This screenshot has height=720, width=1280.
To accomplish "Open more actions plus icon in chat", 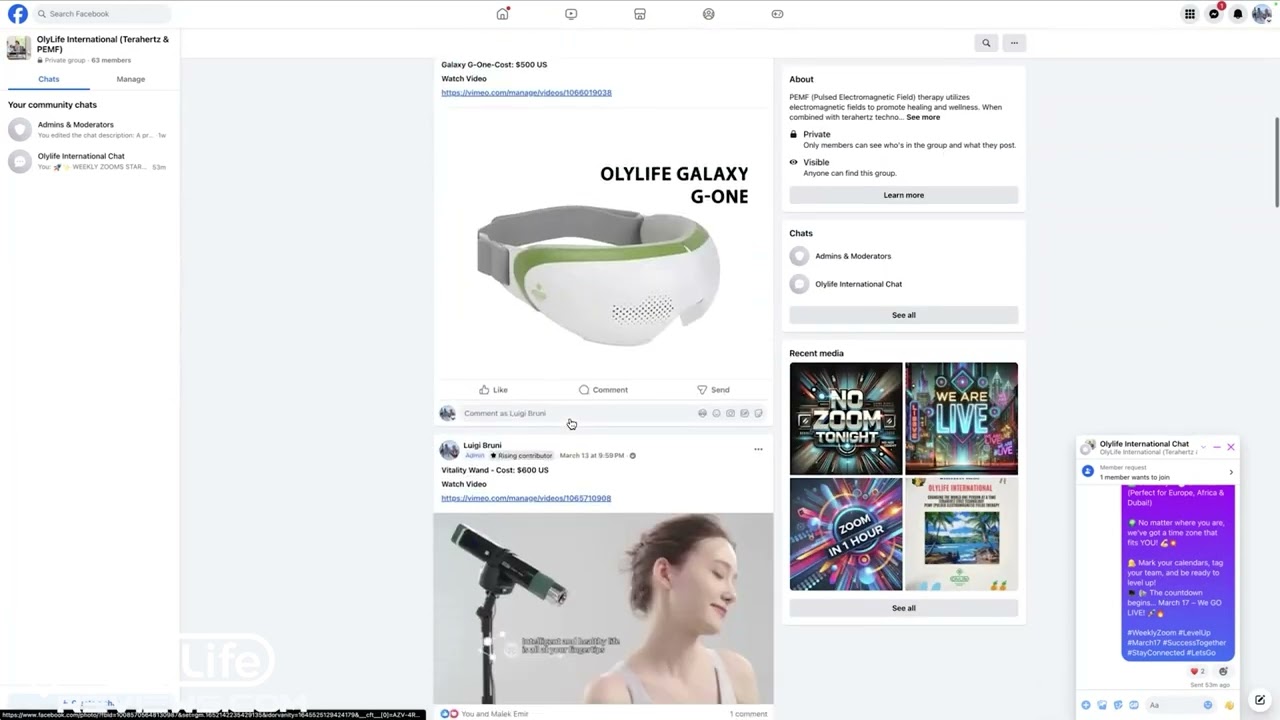I will [x=1086, y=705].
